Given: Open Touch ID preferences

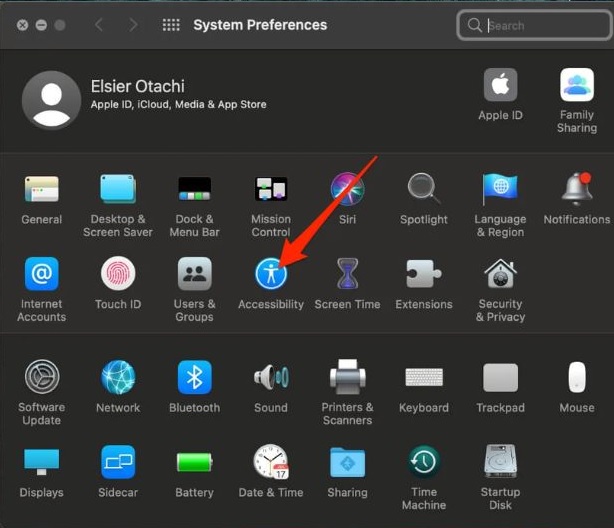Looking at the screenshot, I should (x=118, y=273).
